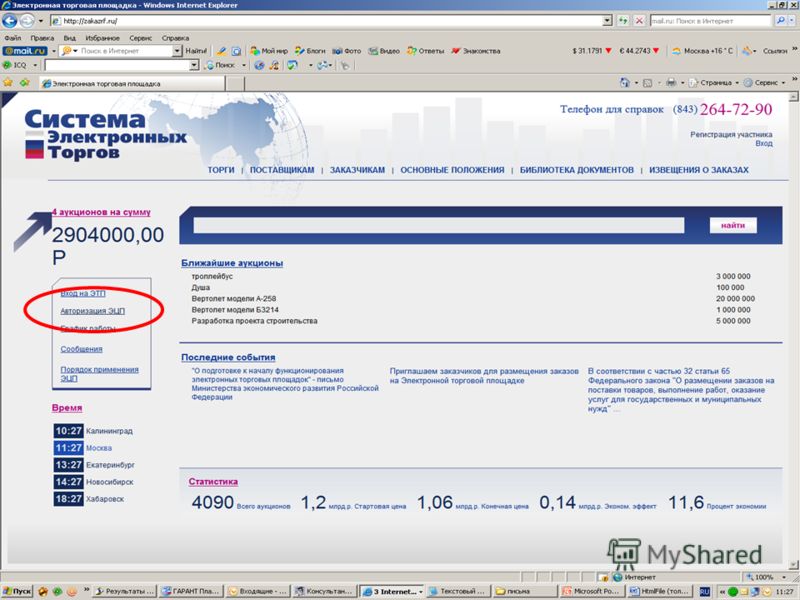Click the Мой мир toolbar icon

tap(269, 51)
